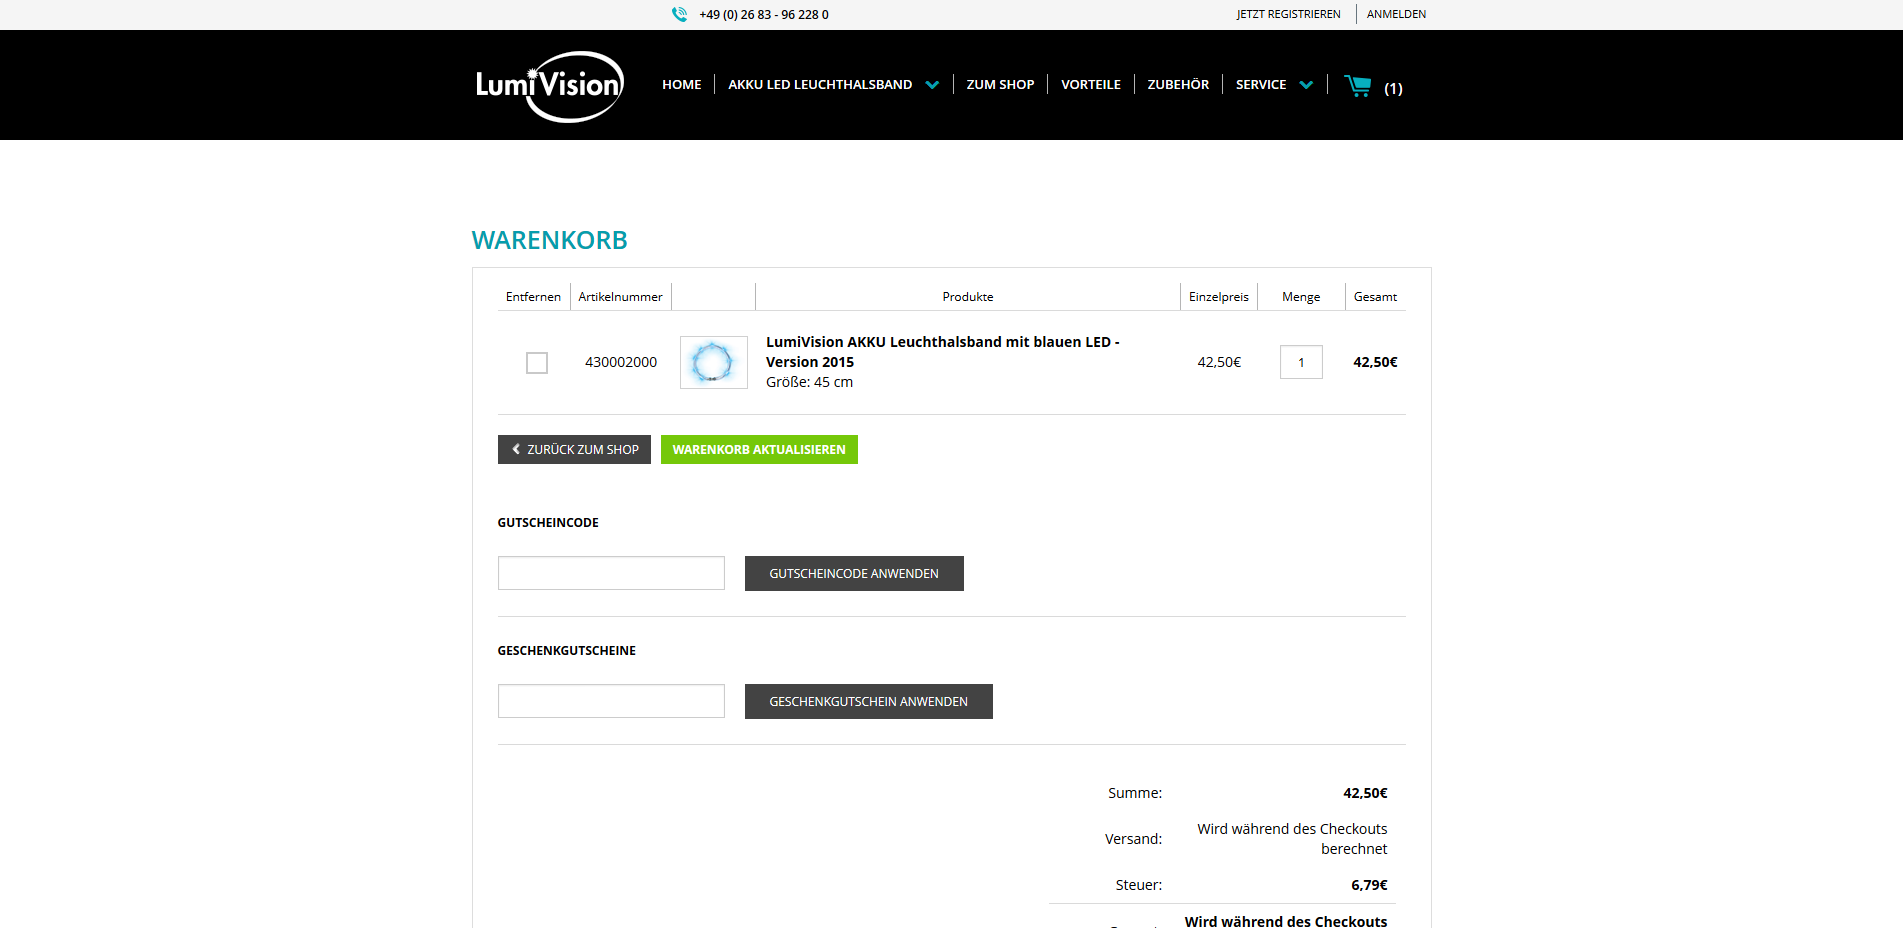The height and width of the screenshot is (928, 1903).
Task: Click the Größe: 45 cm text
Action: pyautogui.click(x=809, y=382)
